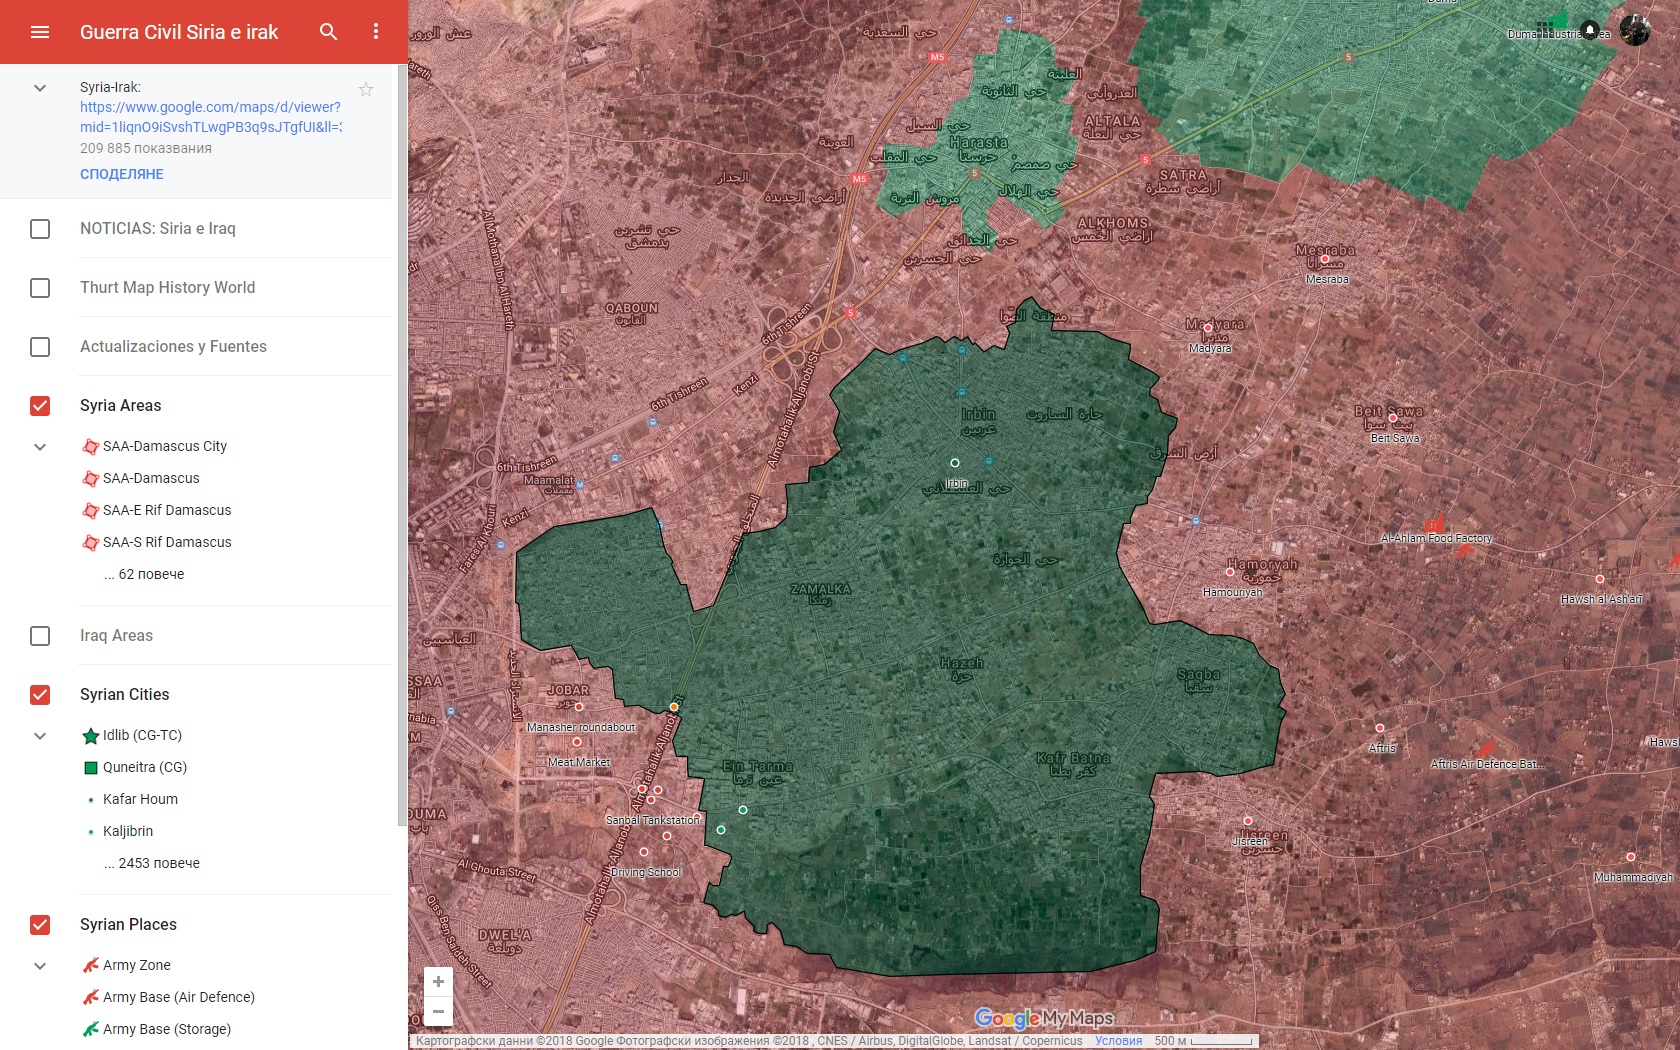
Task: Uncheck the Syria Areas layer
Action: [x=40, y=406]
